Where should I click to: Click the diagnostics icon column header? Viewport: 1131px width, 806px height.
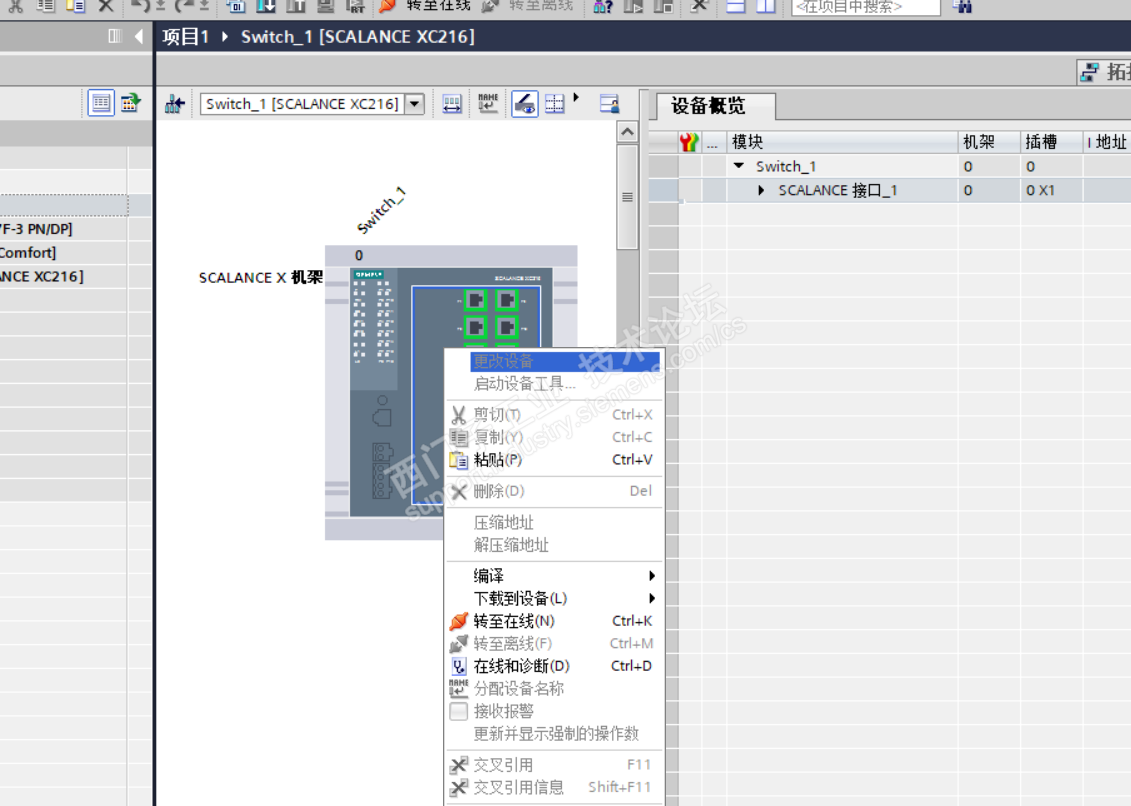[x=689, y=142]
